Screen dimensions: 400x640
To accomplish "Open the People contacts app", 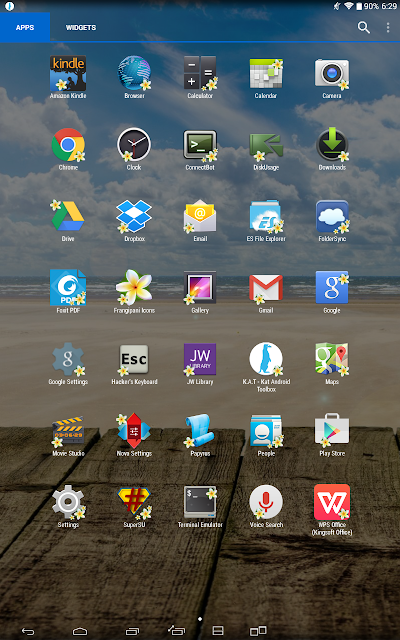I will pos(266,431).
